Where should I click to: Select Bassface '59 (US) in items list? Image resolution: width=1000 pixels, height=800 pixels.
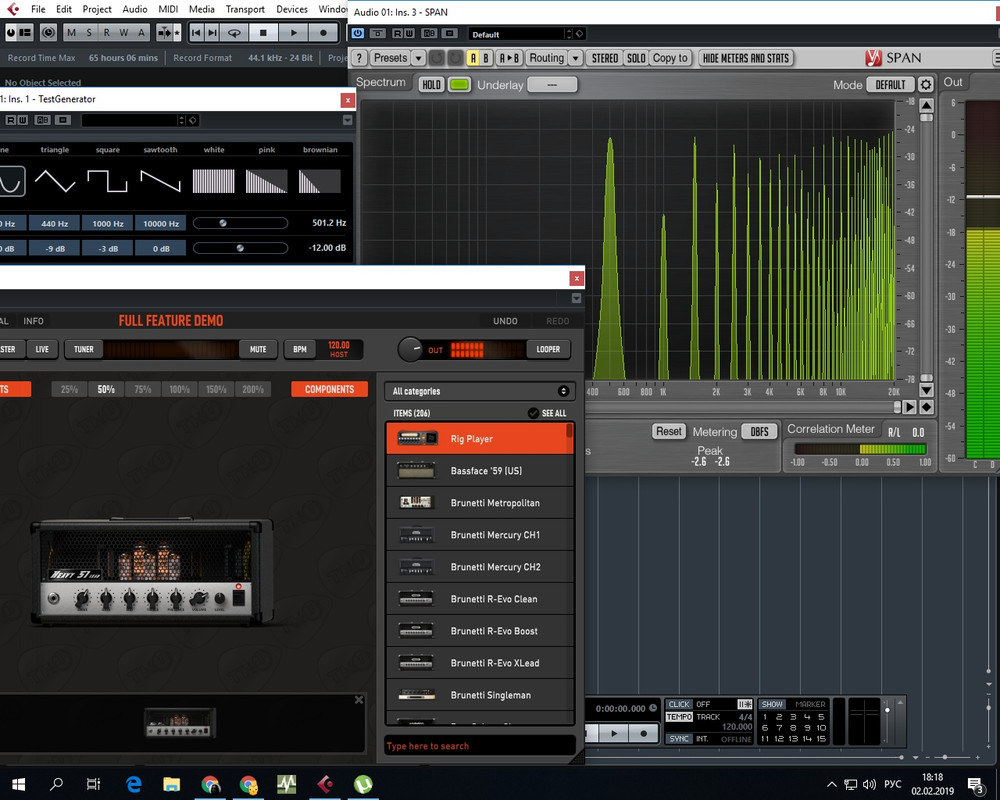(480, 471)
